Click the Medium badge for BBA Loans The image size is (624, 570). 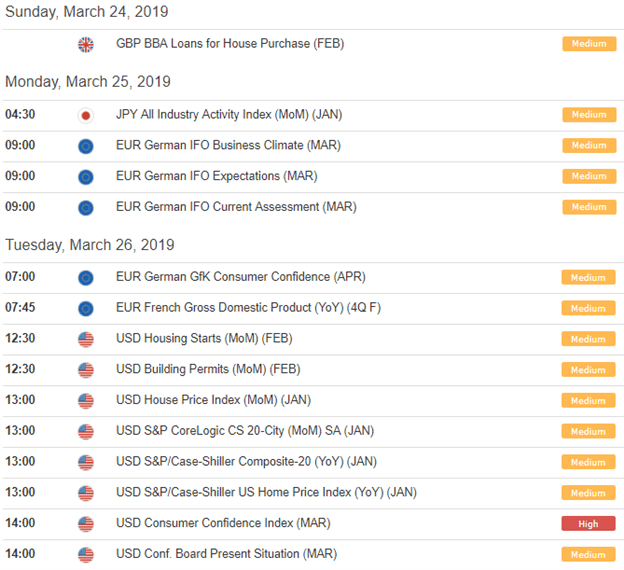point(589,44)
